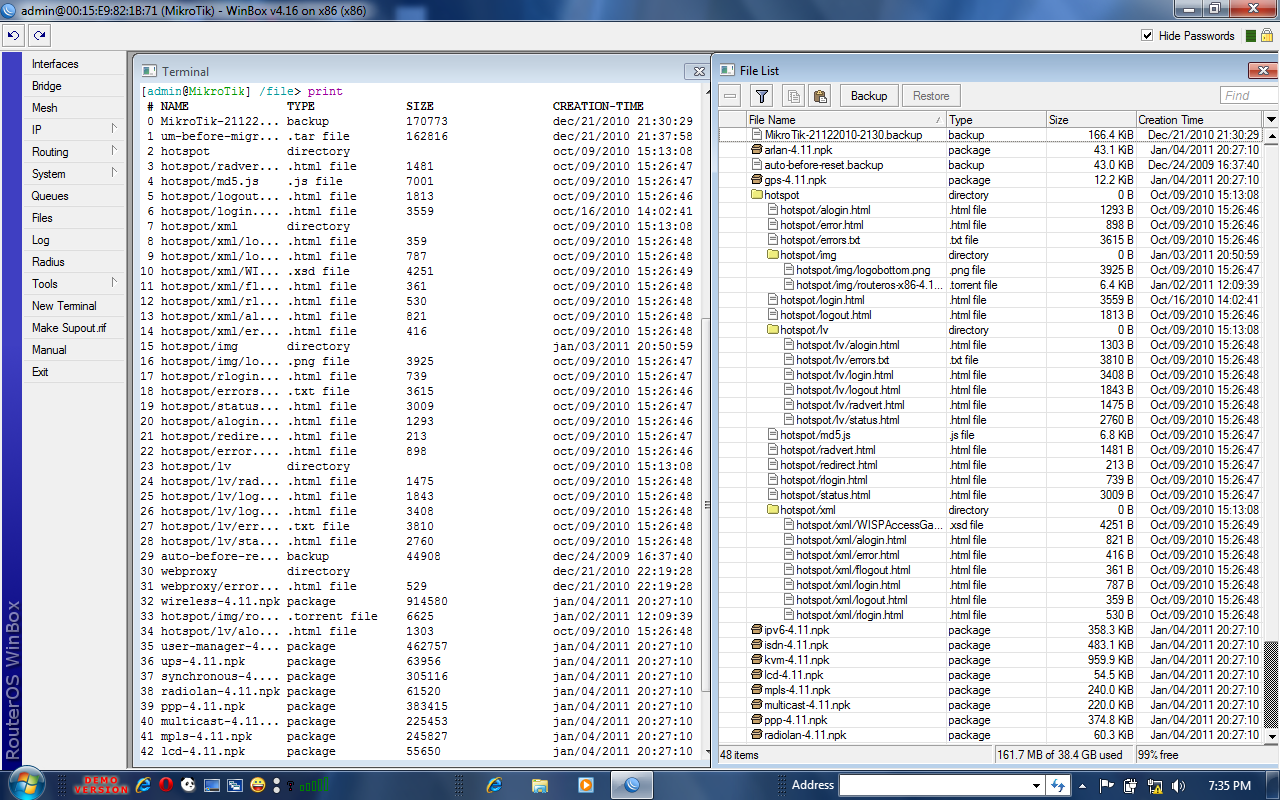Click the remove (minus) button in File List
Screen dimensions: 1280x800
pyautogui.click(x=731, y=96)
